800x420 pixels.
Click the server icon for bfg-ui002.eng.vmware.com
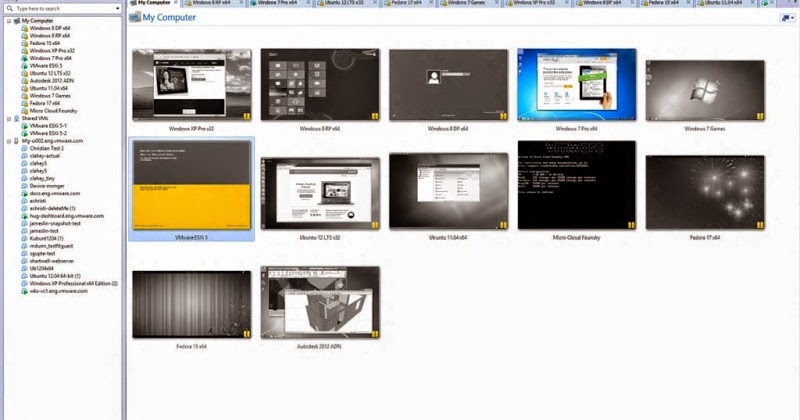[x=17, y=141]
